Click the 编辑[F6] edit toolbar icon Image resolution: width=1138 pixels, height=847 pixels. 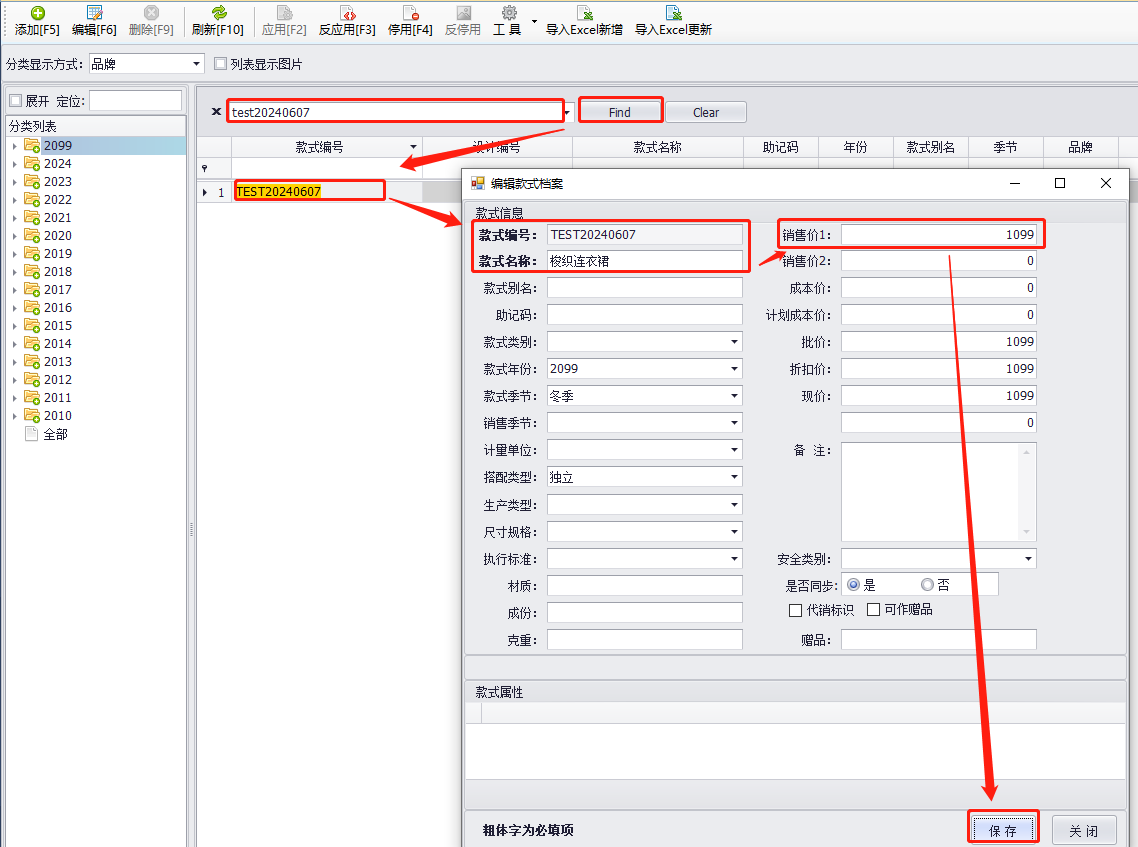(94, 13)
